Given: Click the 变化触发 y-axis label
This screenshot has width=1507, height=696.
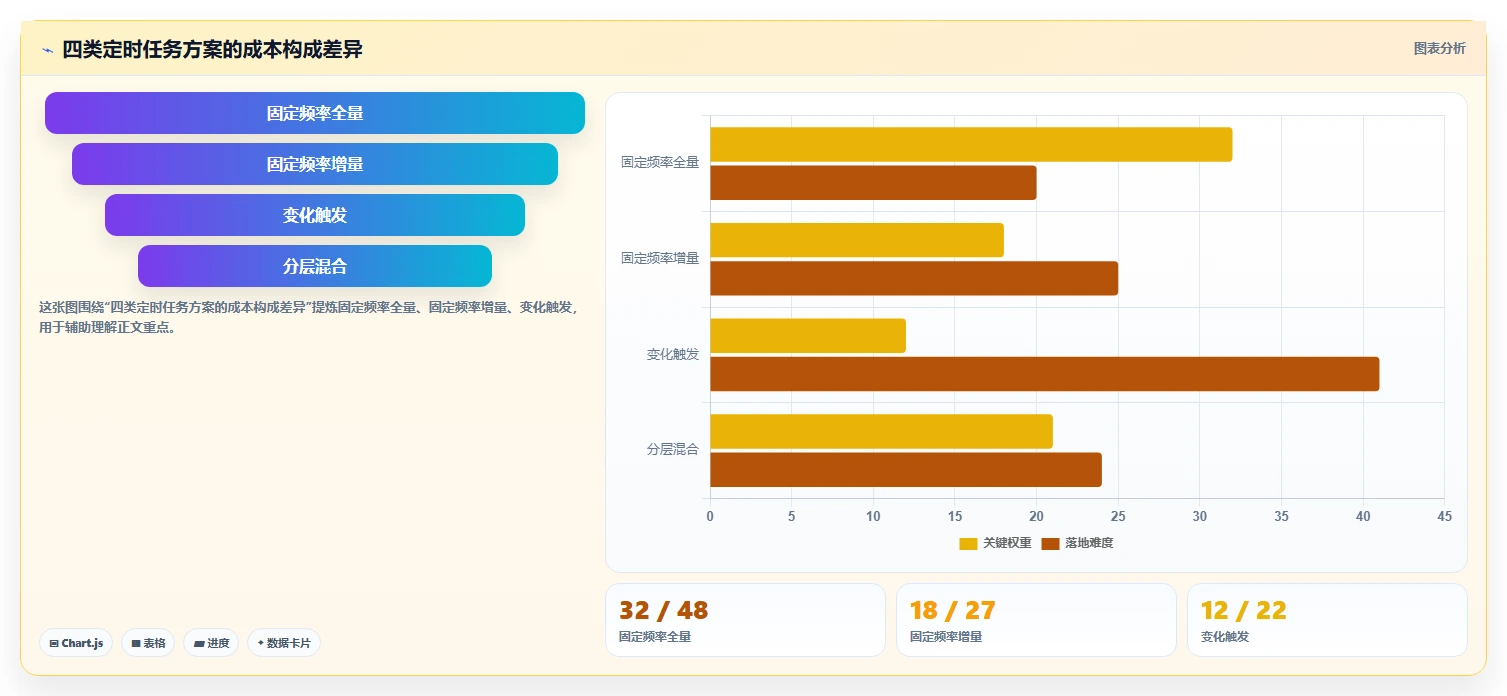Looking at the screenshot, I should (x=673, y=354).
